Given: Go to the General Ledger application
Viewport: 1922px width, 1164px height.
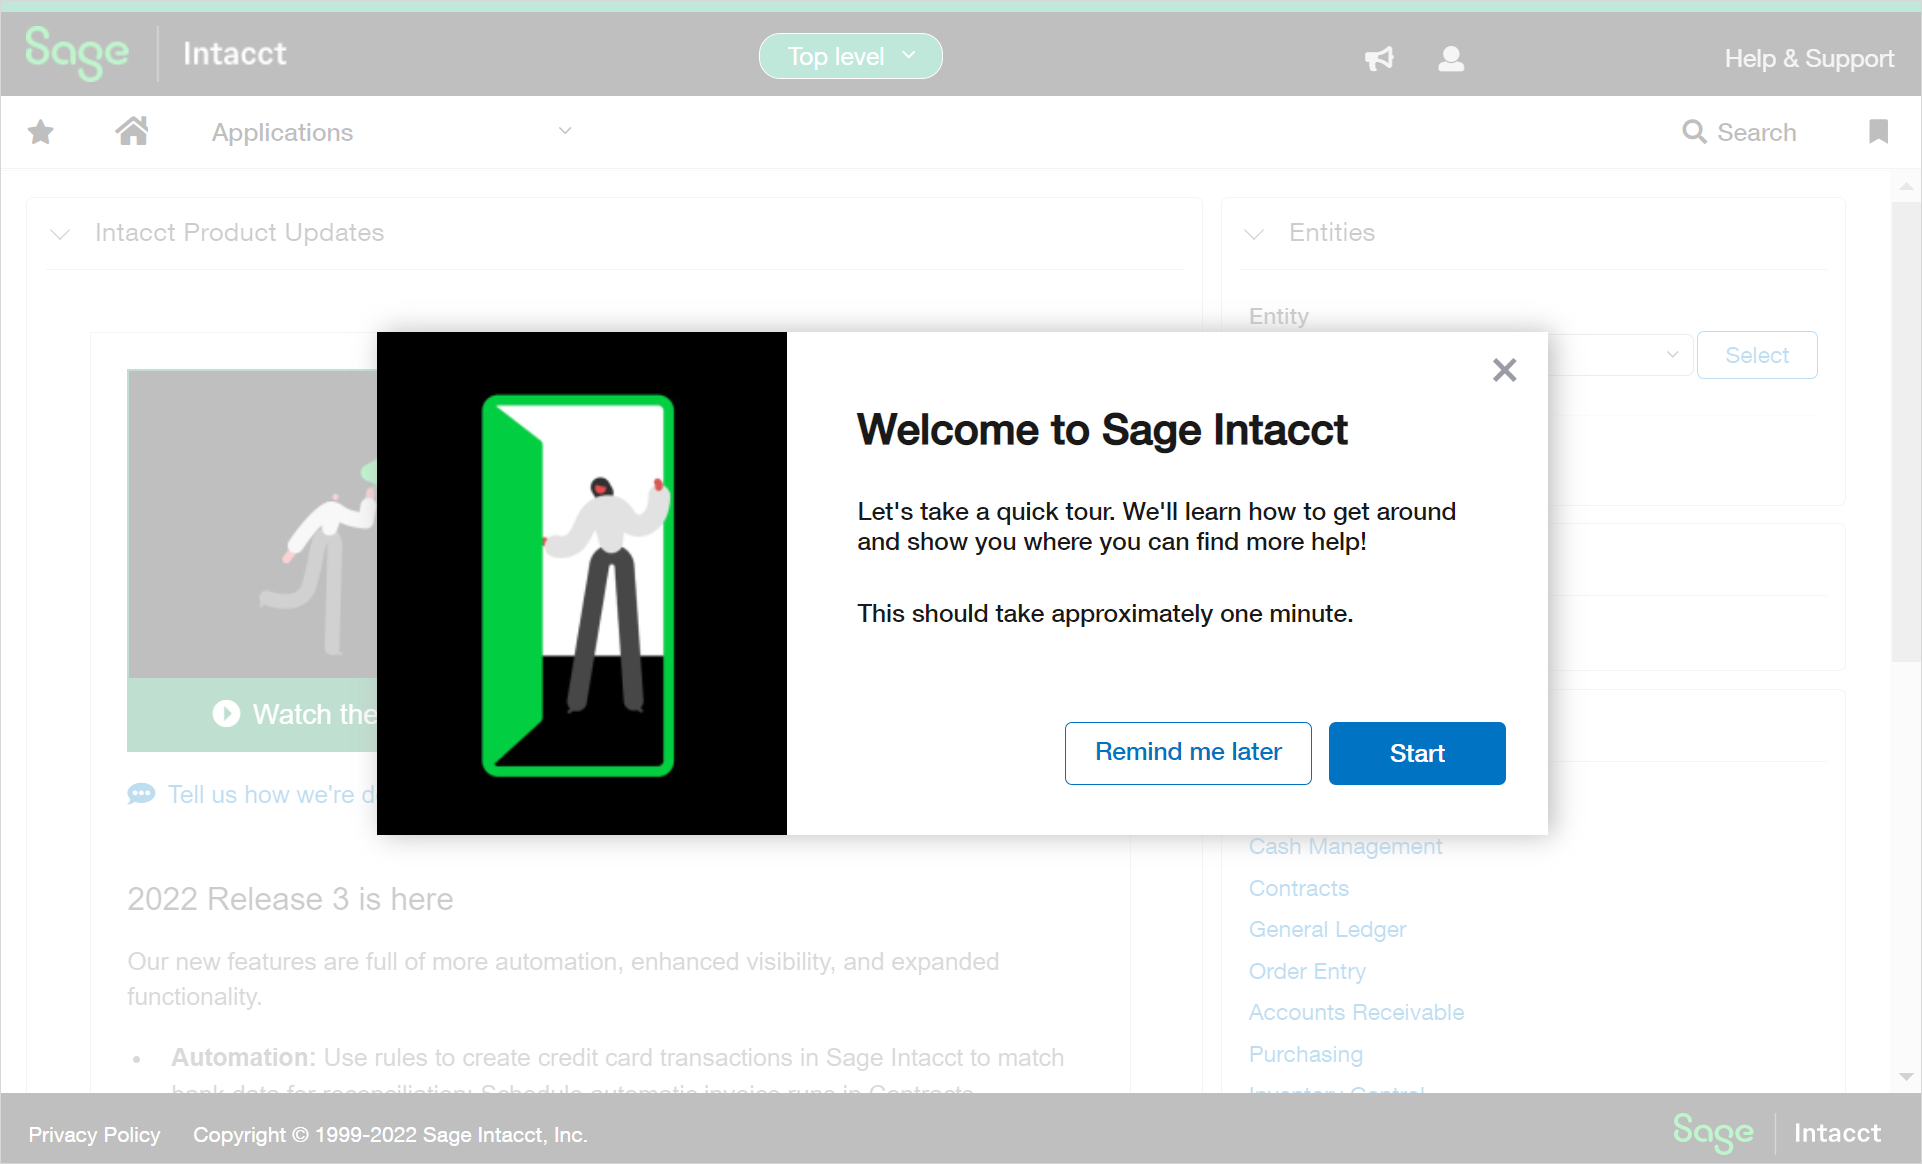Looking at the screenshot, I should 1327,929.
